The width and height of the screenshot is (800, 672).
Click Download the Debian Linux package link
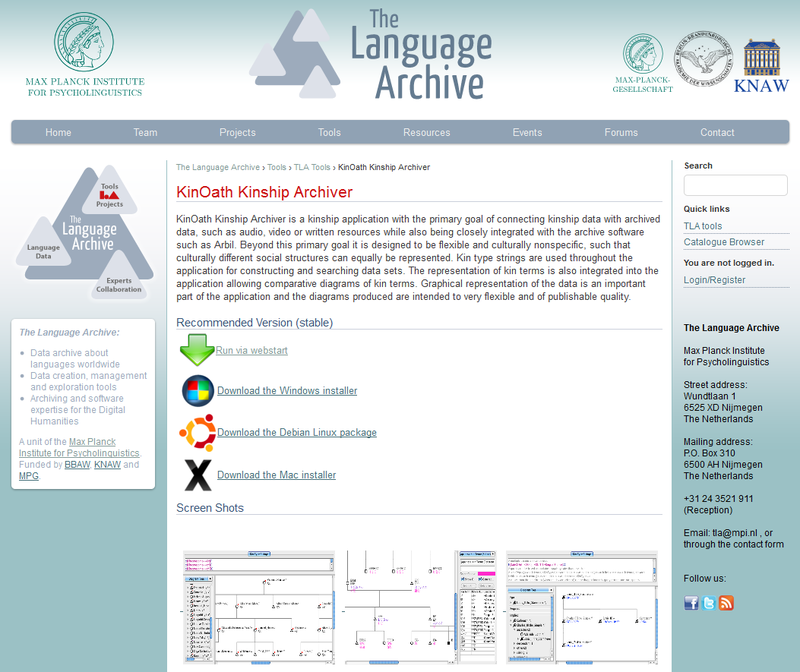(297, 432)
